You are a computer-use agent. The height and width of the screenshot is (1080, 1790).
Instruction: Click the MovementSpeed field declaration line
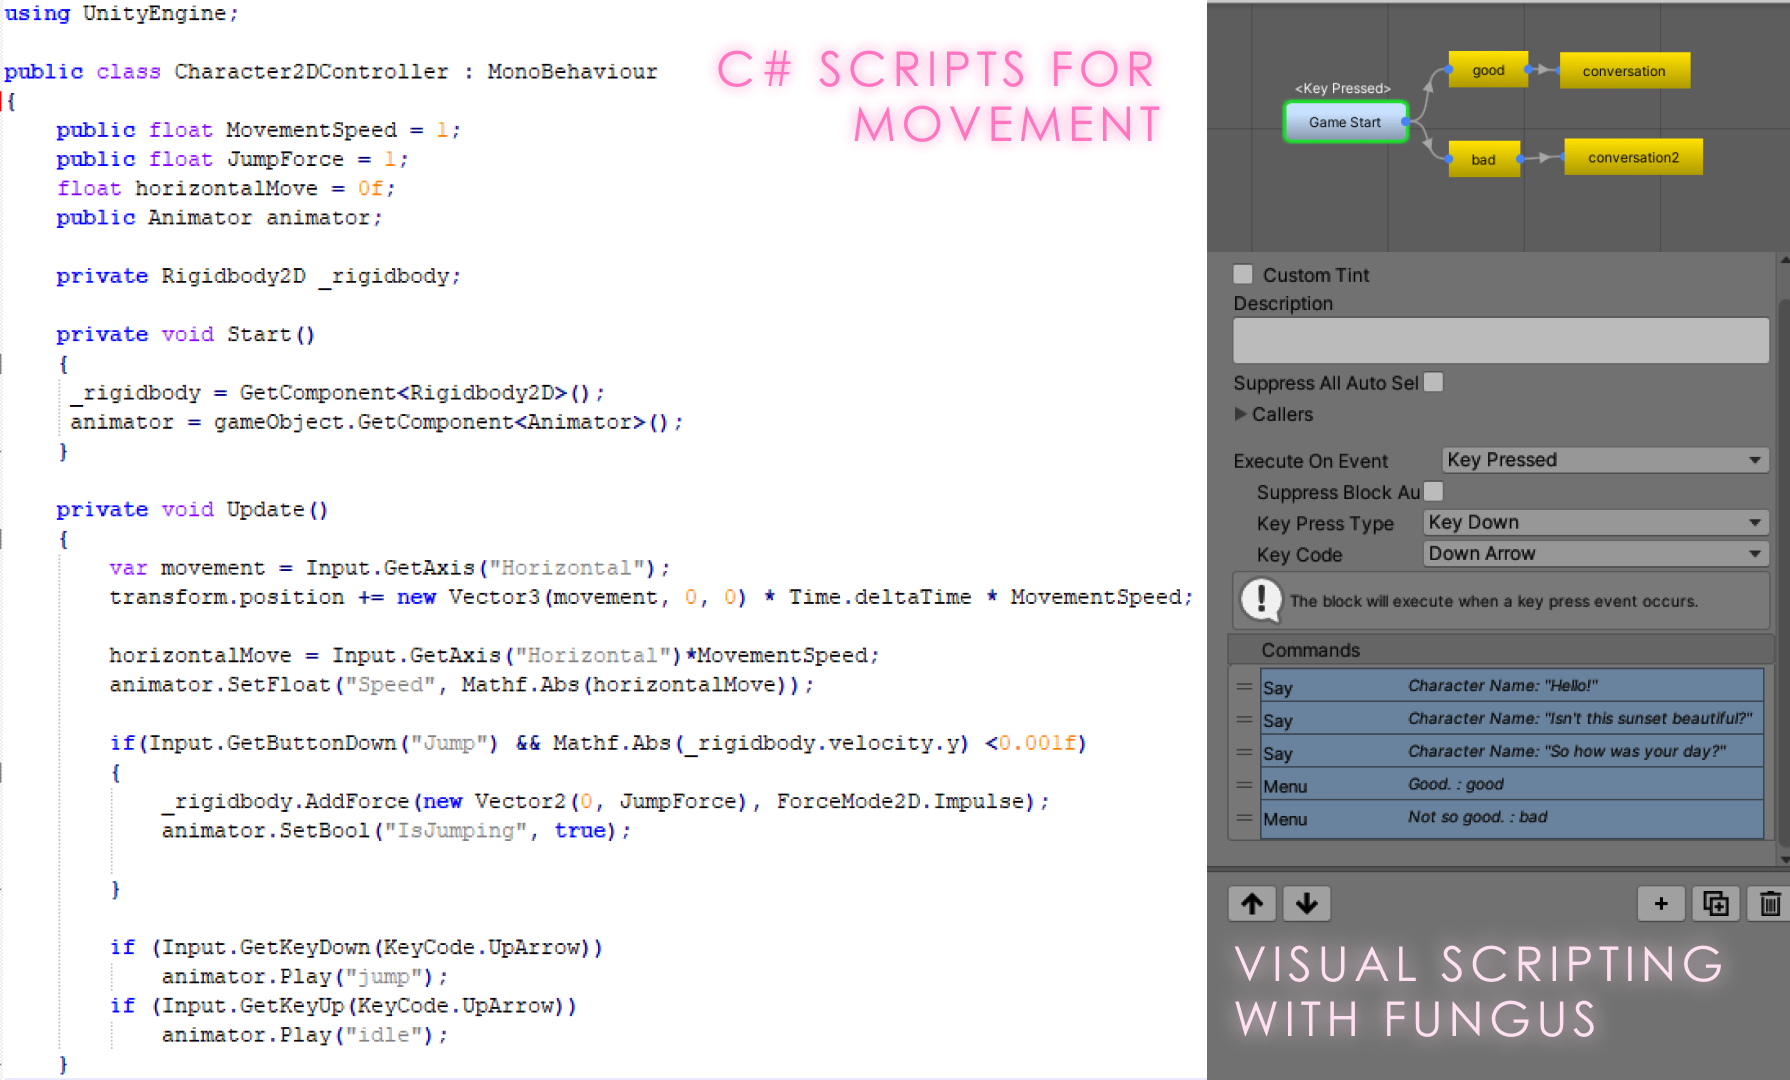[258, 130]
